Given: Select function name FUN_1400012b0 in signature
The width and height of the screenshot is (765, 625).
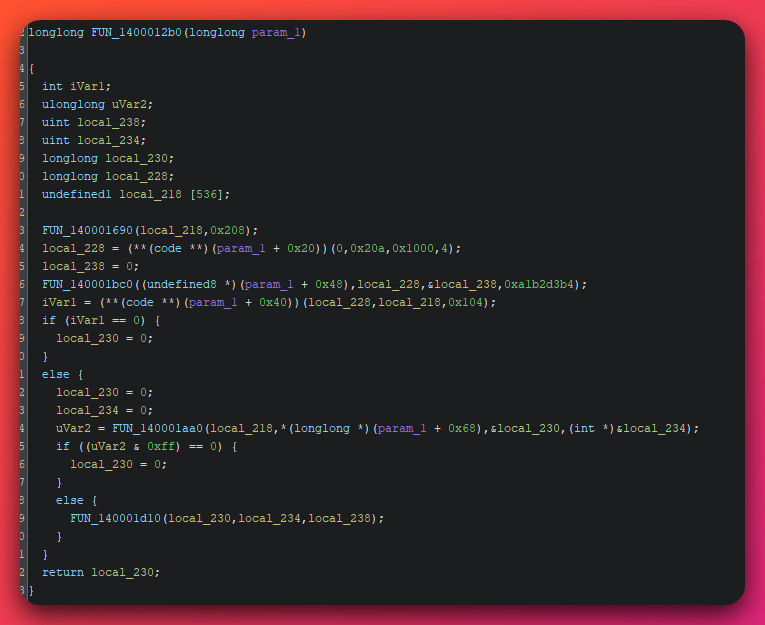Looking at the screenshot, I should tap(136, 33).
